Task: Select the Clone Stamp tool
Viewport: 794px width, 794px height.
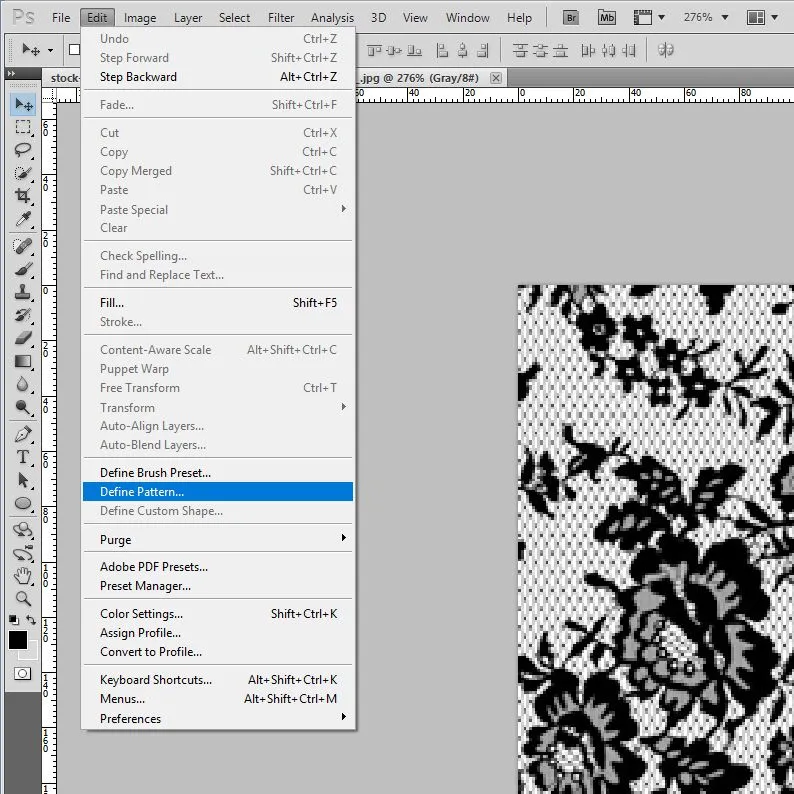Action: click(x=23, y=292)
